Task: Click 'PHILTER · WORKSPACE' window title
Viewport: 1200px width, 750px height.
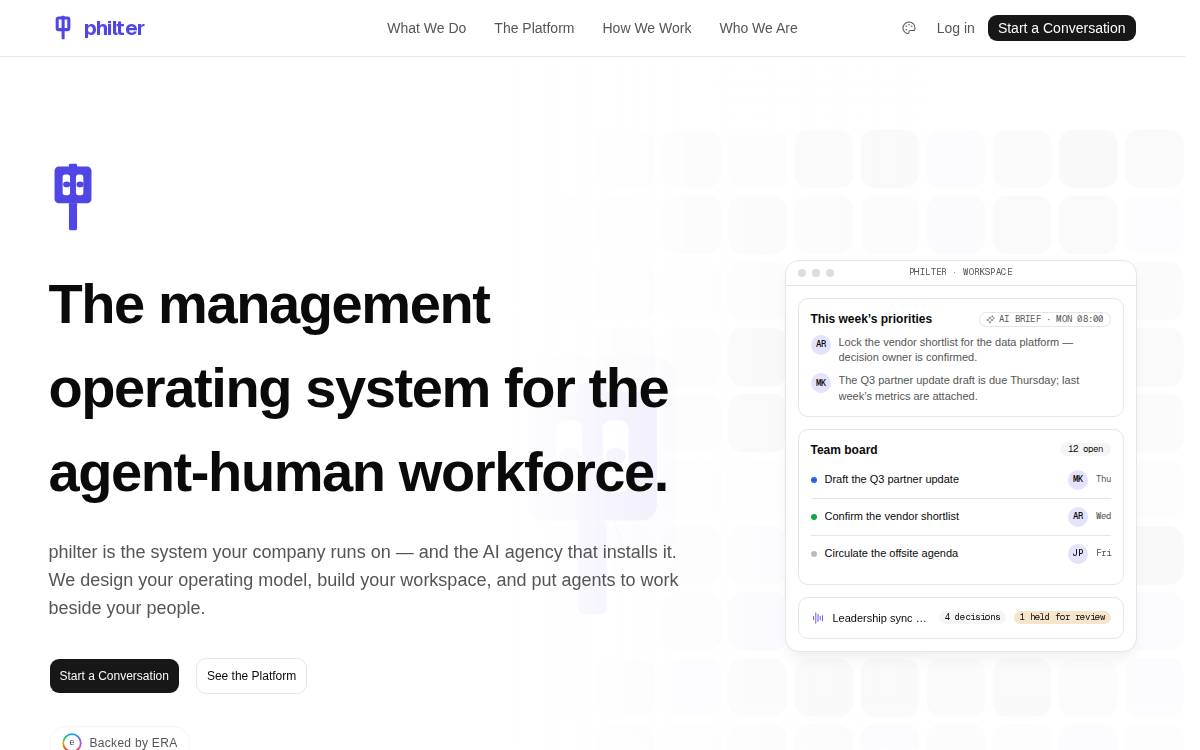Action: [960, 273]
